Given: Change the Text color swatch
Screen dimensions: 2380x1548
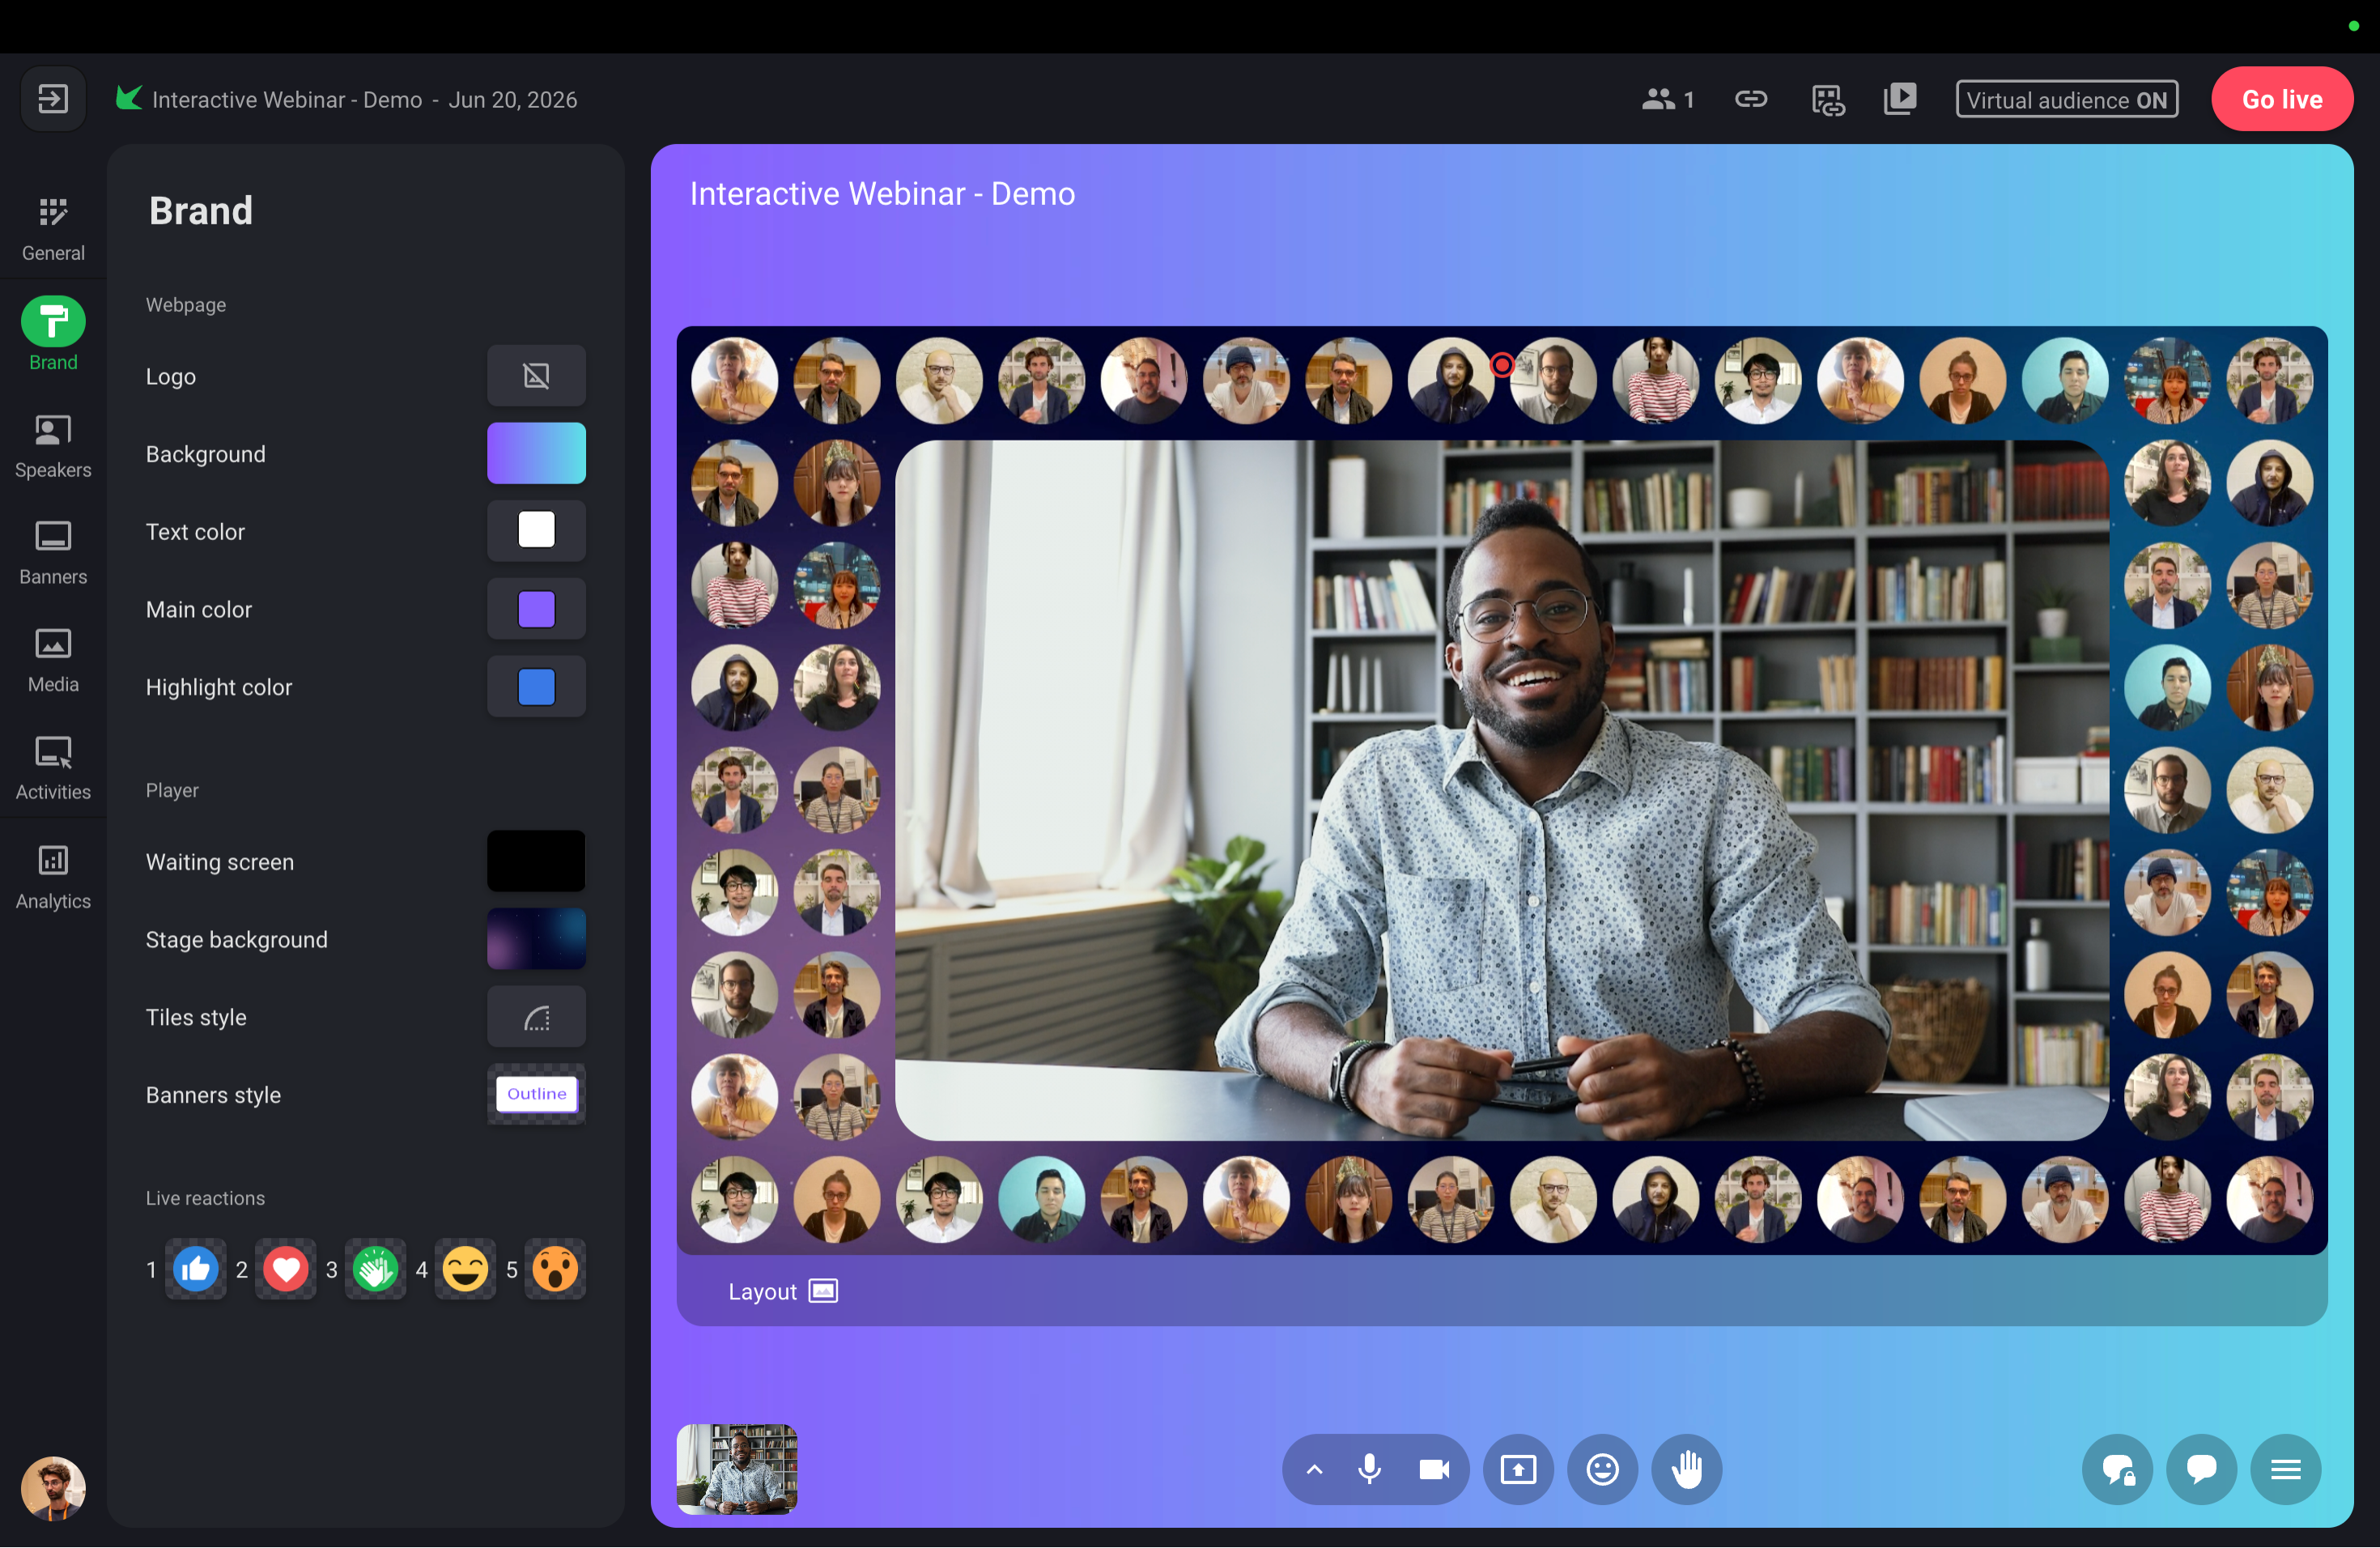Looking at the screenshot, I should (x=536, y=531).
